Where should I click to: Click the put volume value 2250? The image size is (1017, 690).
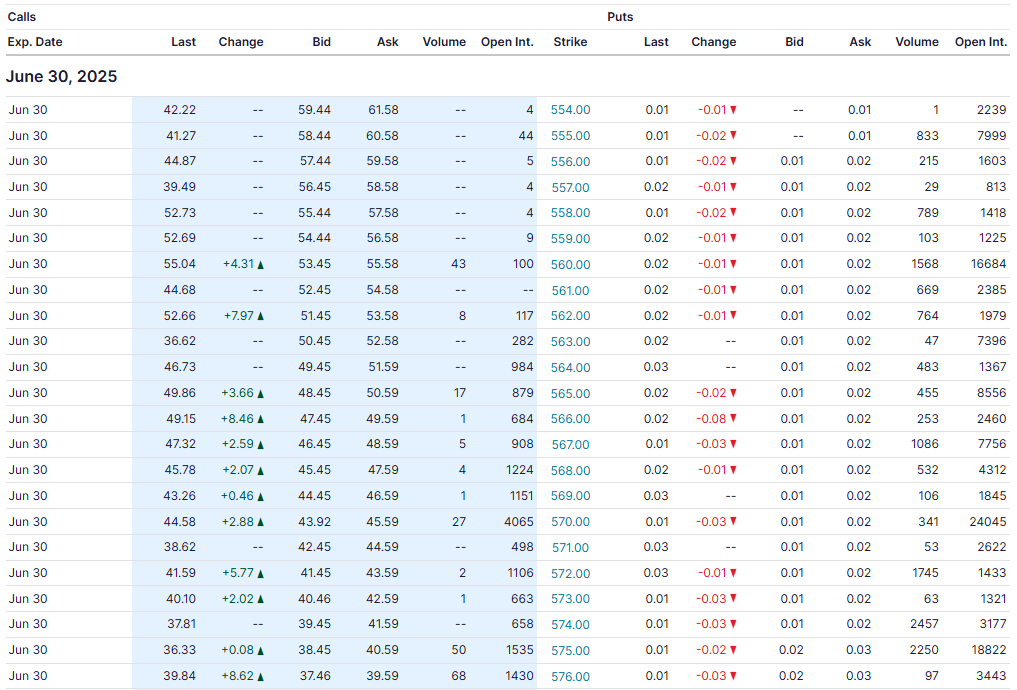(x=924, y=650)
